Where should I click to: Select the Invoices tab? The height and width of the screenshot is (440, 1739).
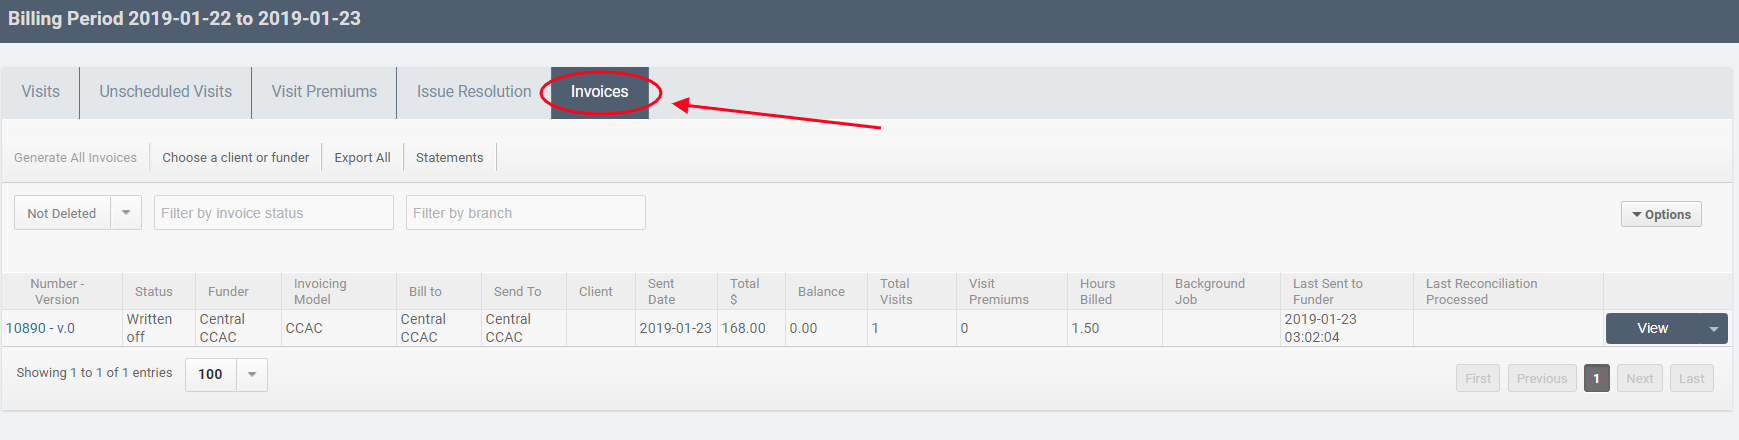(599, 92)
